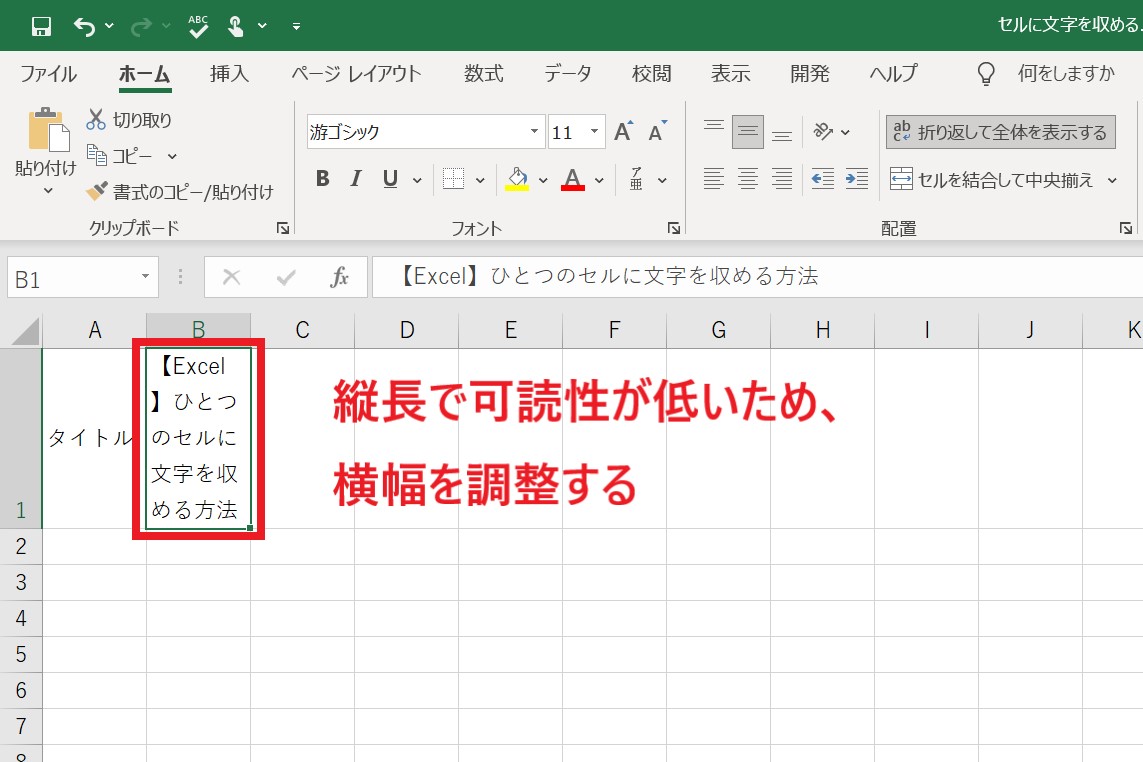Image resolution: width=1143 pixels, height=762 pixels.
Task: Open the フォント dialog launcher
Action: click(674, 228)
